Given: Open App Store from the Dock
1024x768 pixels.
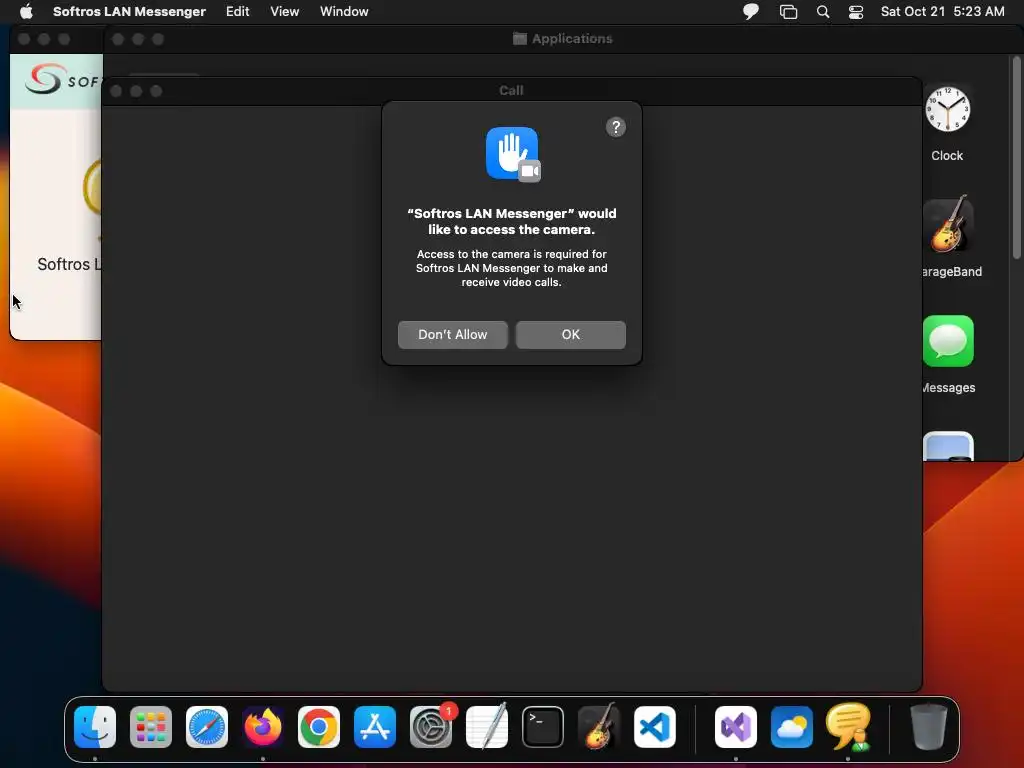Looking at the screenshot, I should tap(375, 727).
